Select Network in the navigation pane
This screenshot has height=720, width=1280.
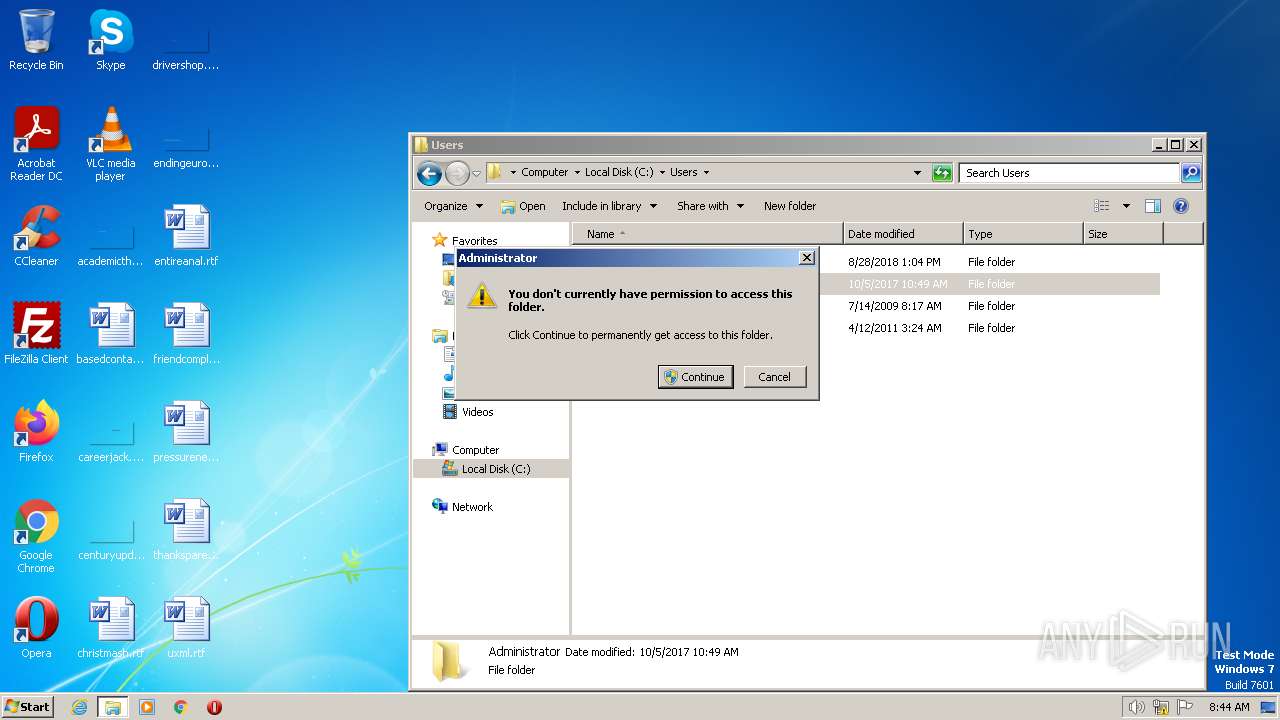pos(472,507)
